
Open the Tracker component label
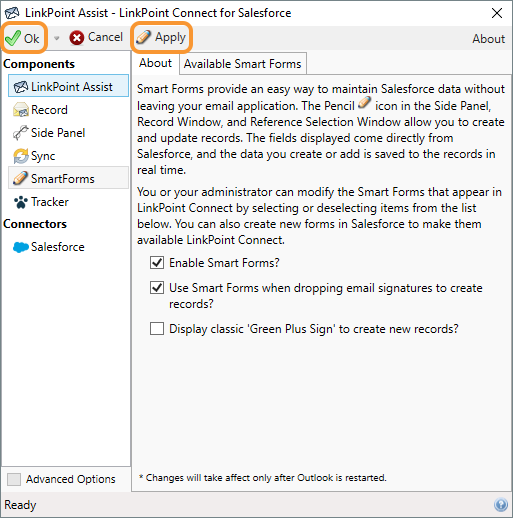[50, 202]
